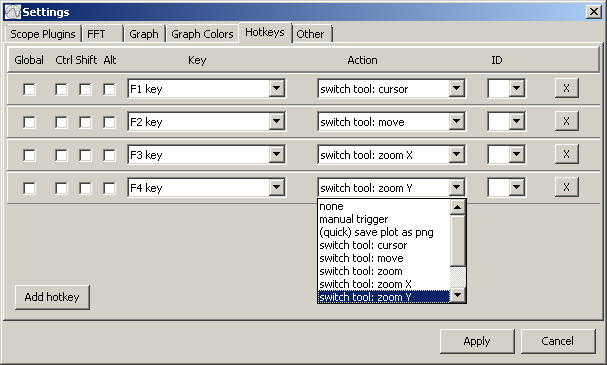Screen dimensions: 607x365
Task: Toggle Shift checkbox in F4 key row
Action: (85, 188)
